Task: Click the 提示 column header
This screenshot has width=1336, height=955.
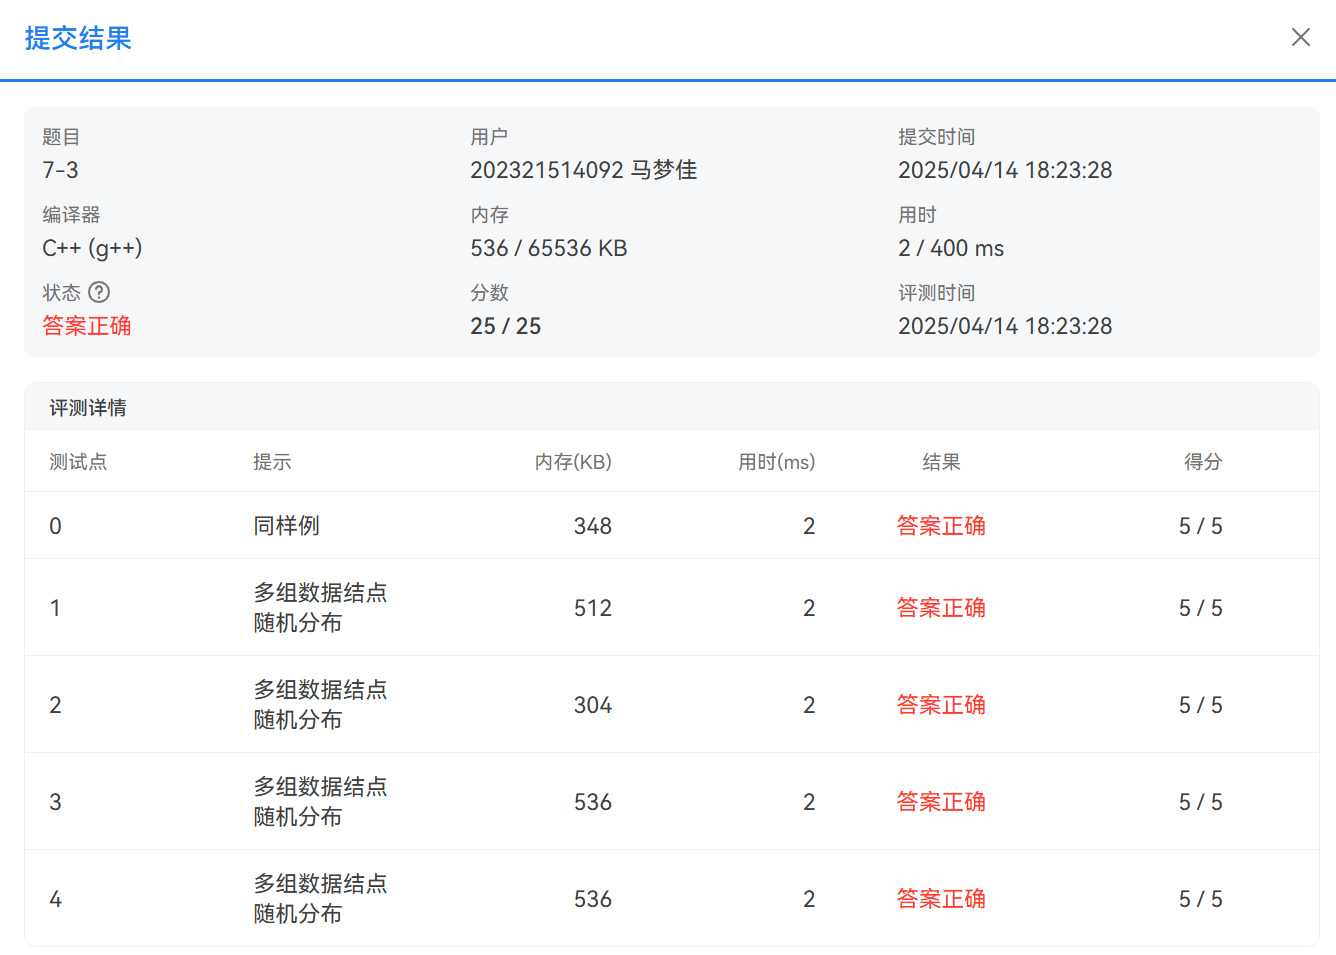Action: (x=272, y=462)
